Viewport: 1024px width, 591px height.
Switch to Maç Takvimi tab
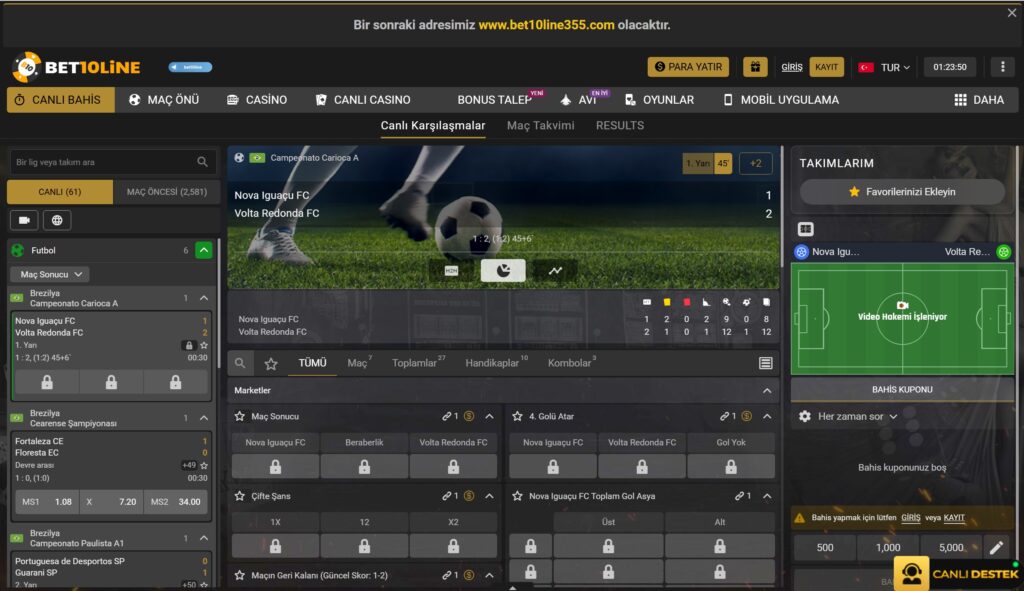[540, 125]
